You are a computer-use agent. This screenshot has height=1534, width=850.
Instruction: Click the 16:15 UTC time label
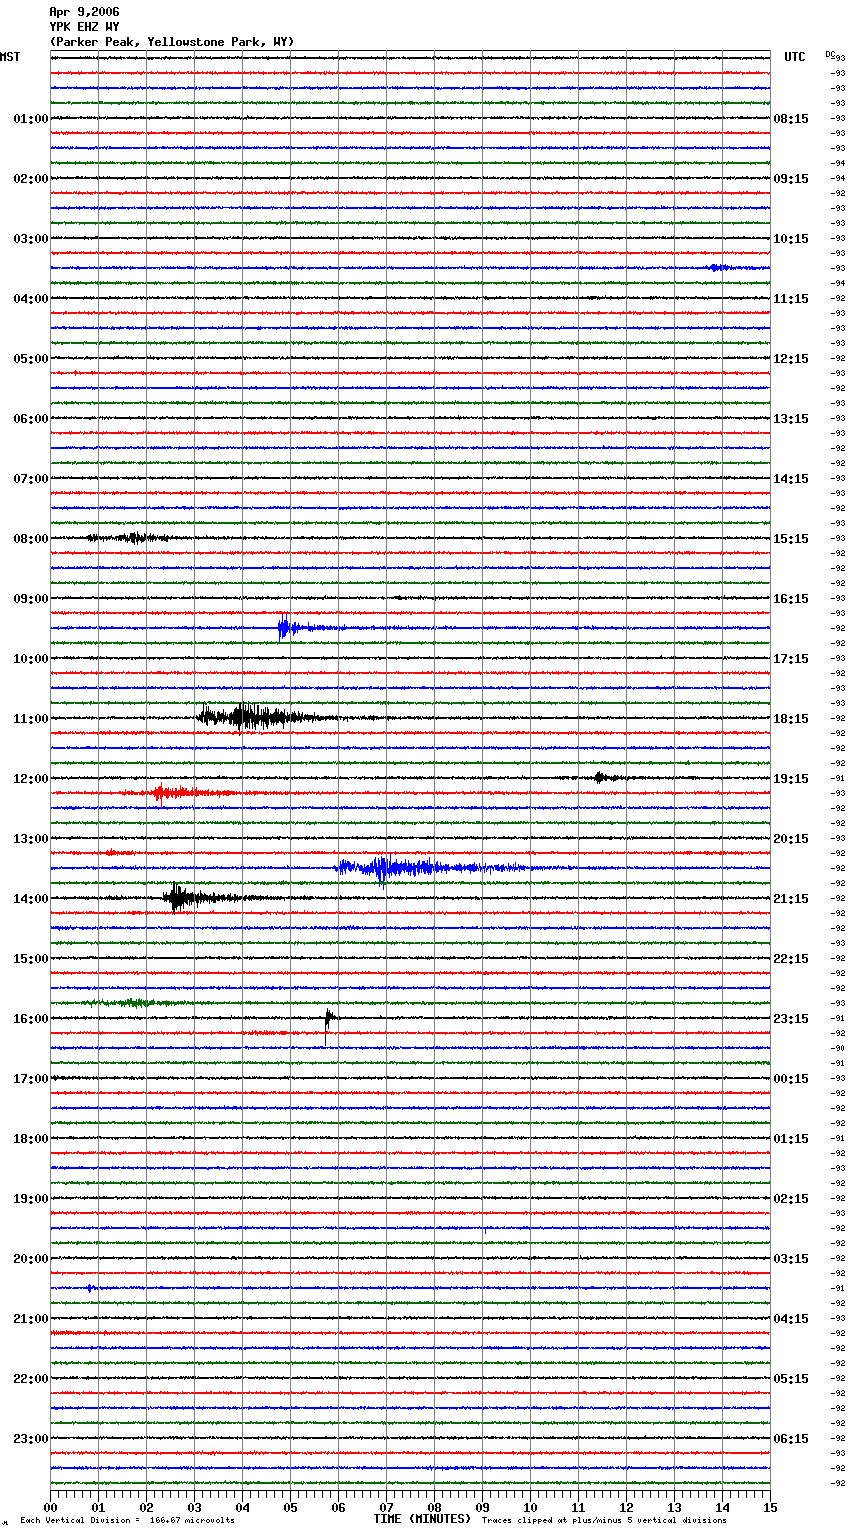[x=791, y=599]
